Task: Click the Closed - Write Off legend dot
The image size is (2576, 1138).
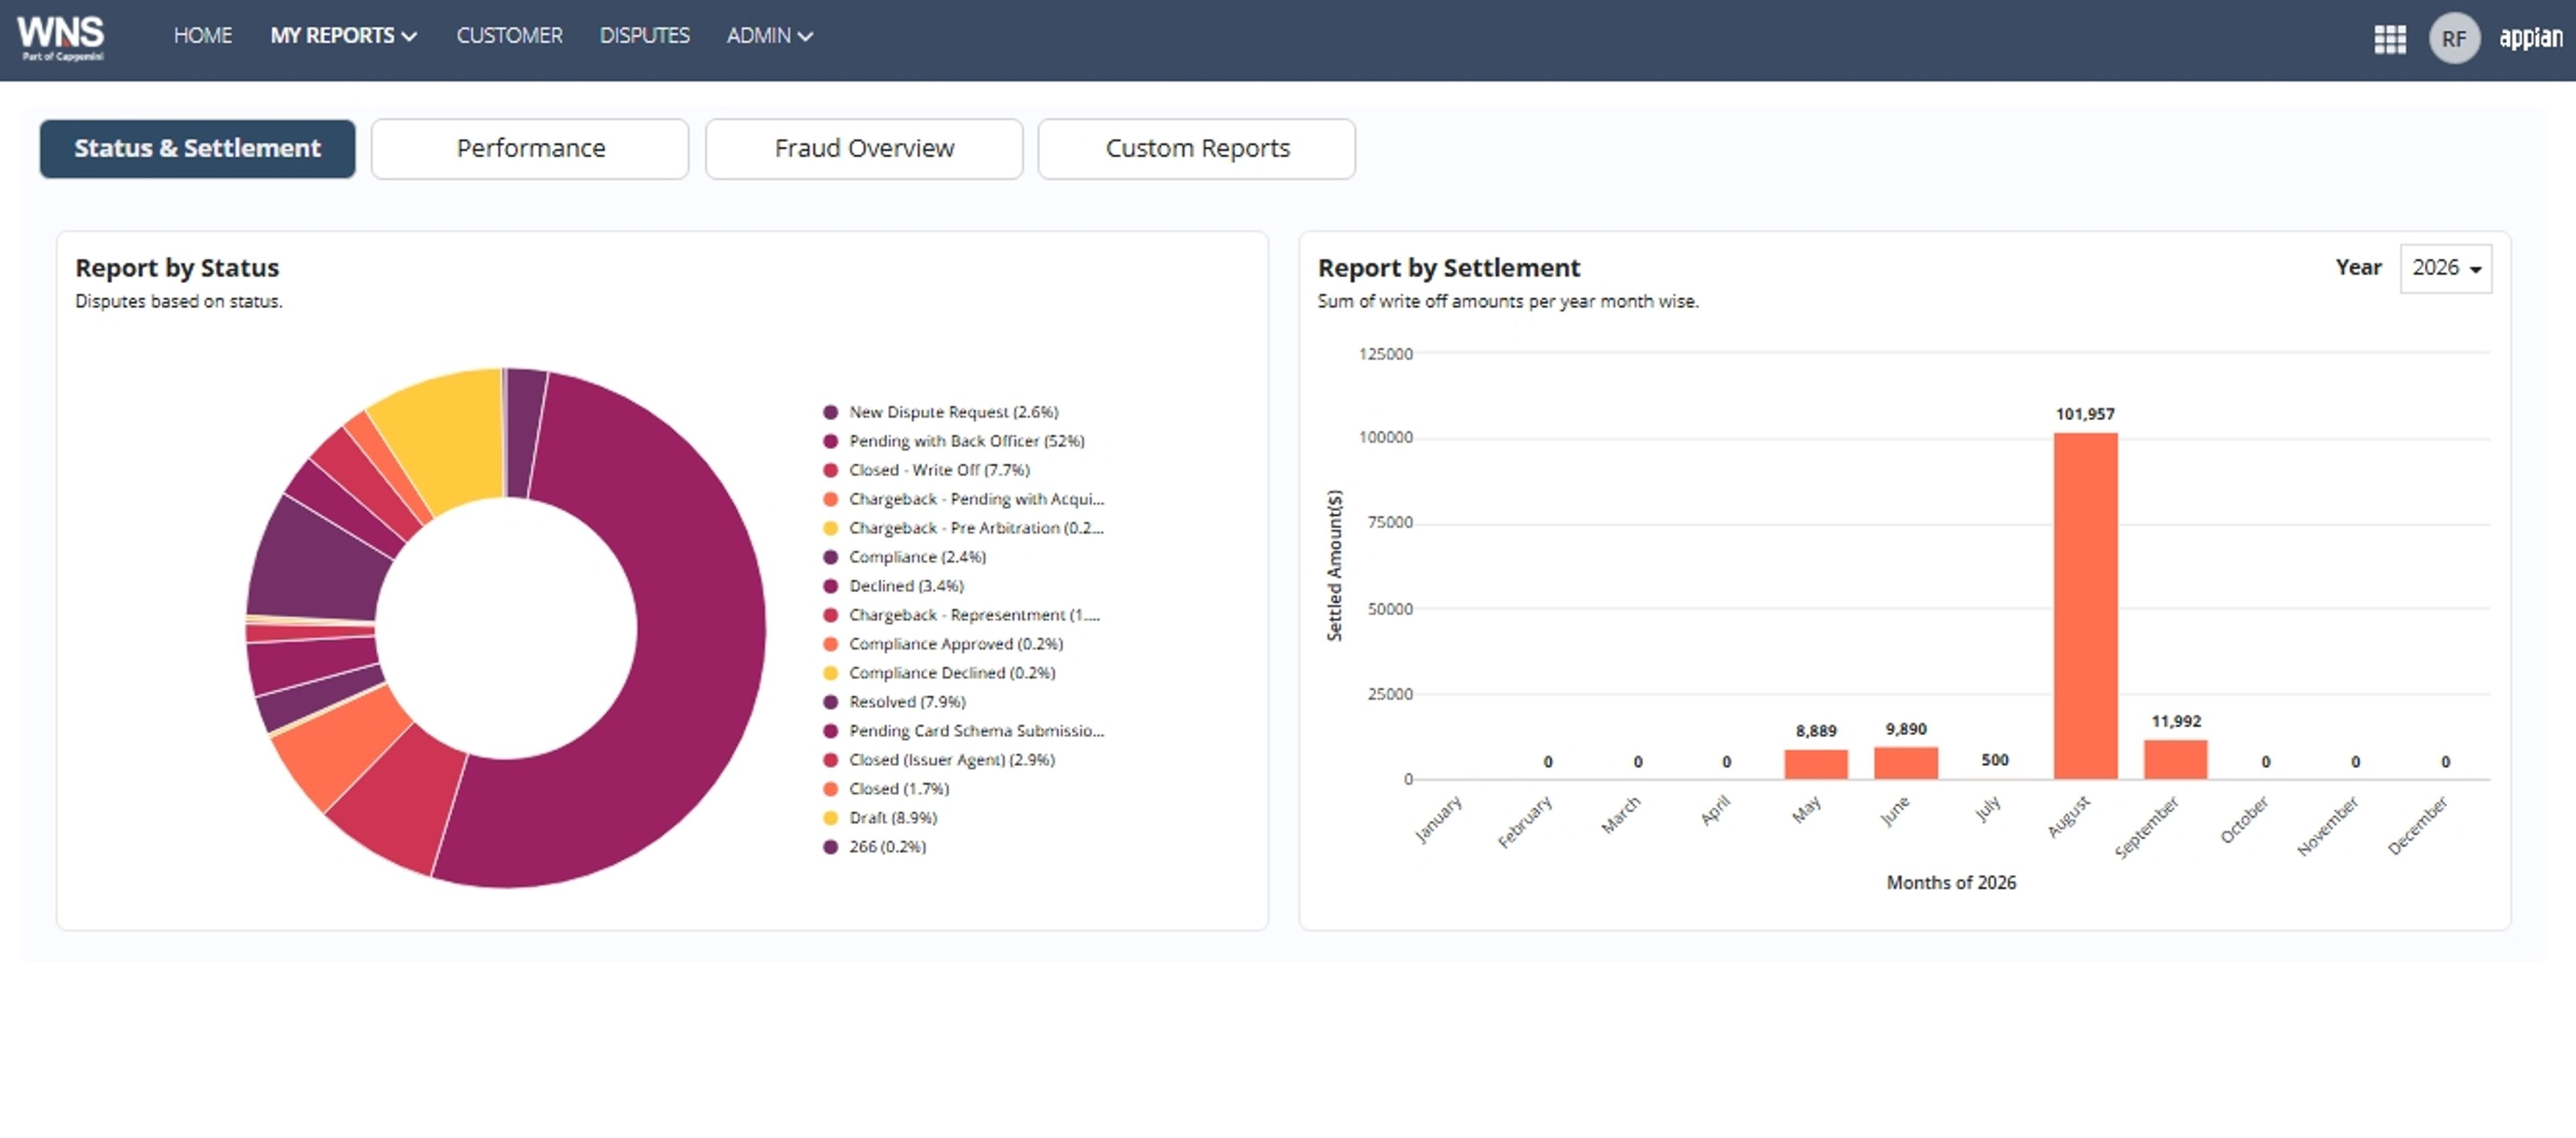Action: pyautogui.click(x=830, y=470)
